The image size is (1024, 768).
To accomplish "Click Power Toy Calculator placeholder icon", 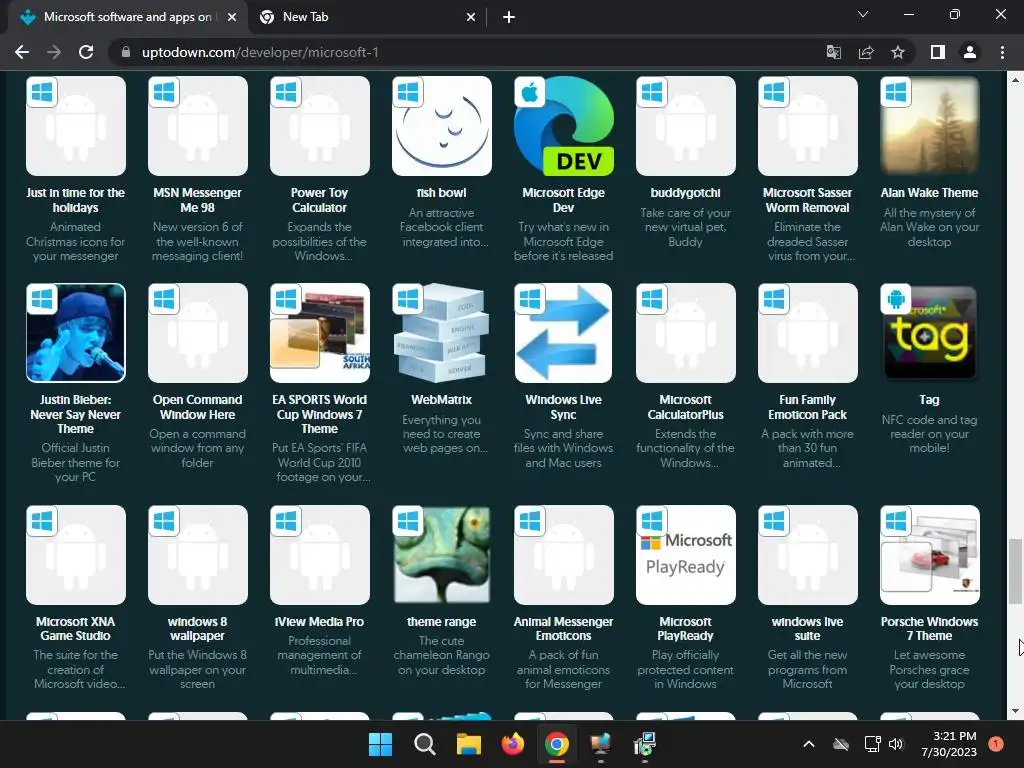I will (319, 126).
